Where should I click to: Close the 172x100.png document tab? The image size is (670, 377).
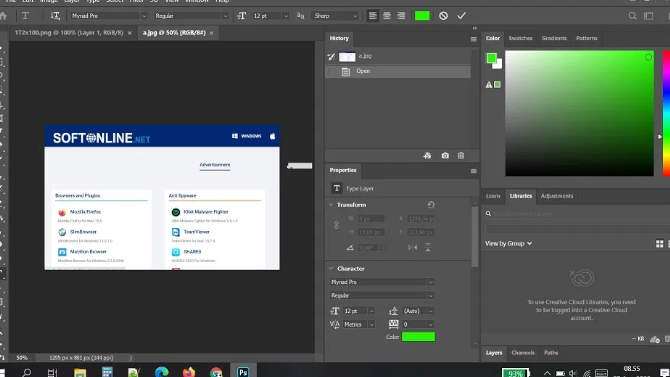tap(129, 33)
